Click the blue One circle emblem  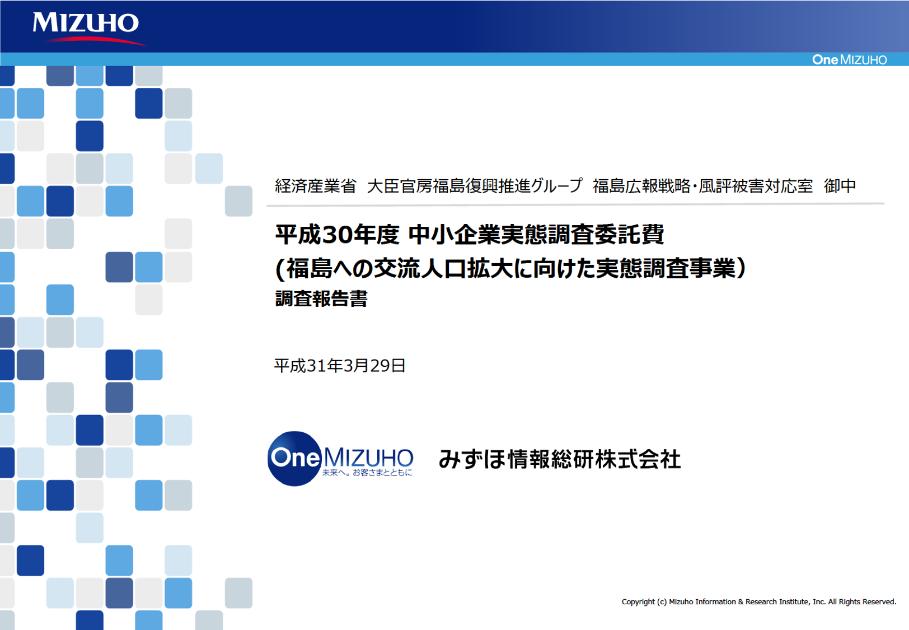(x=292, y=459)
